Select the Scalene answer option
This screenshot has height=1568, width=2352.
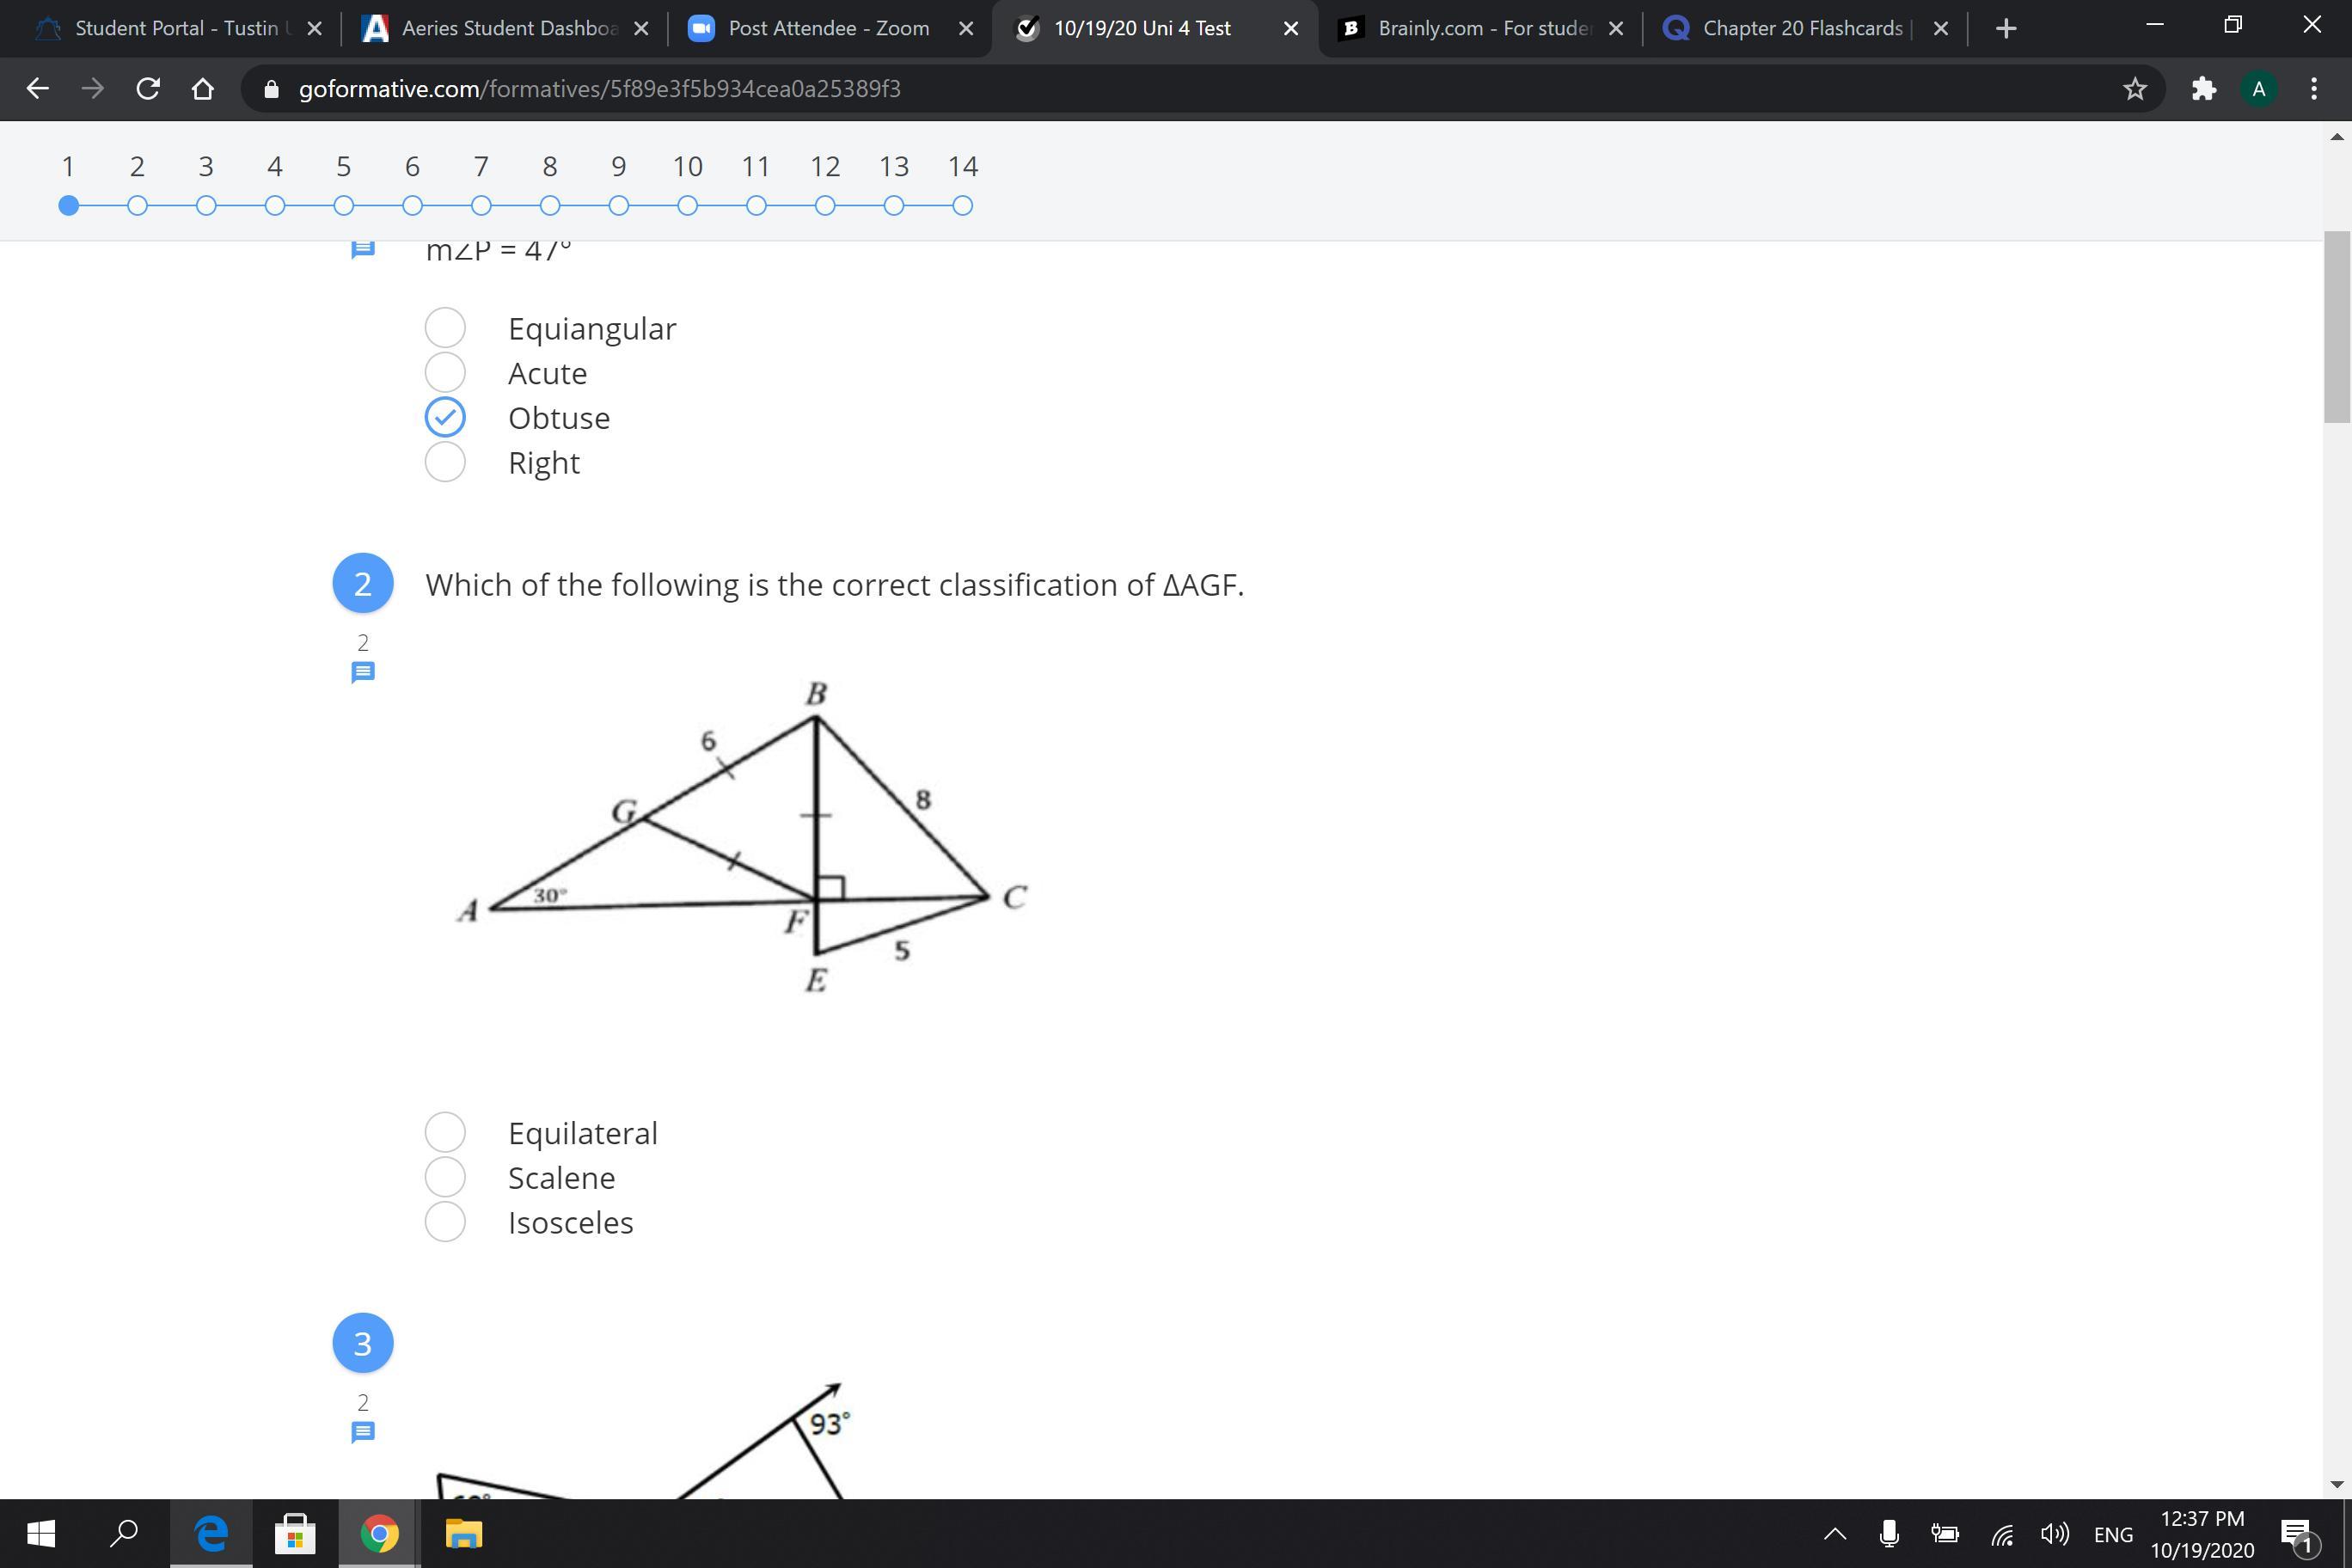pos(445,1177)
